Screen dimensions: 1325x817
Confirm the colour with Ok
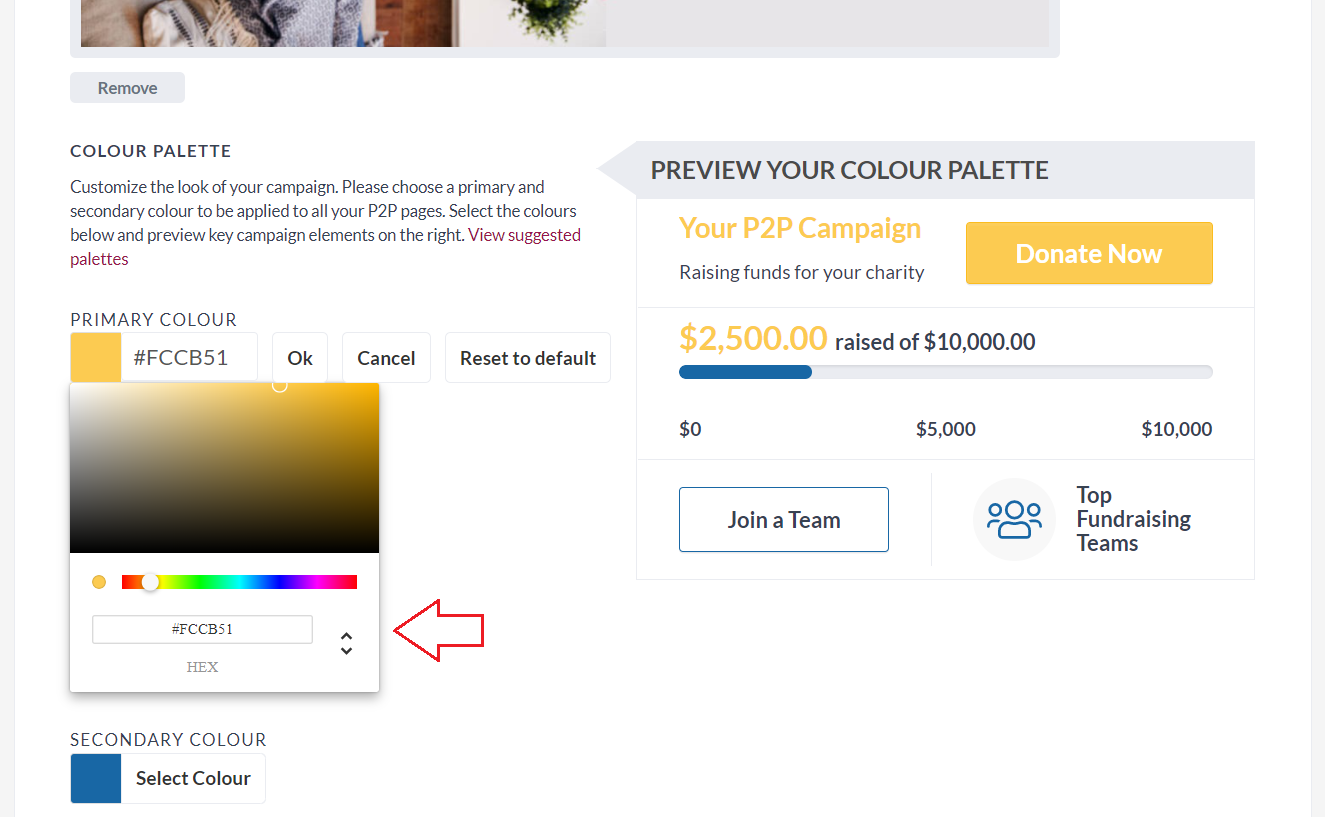pos(300,358)
